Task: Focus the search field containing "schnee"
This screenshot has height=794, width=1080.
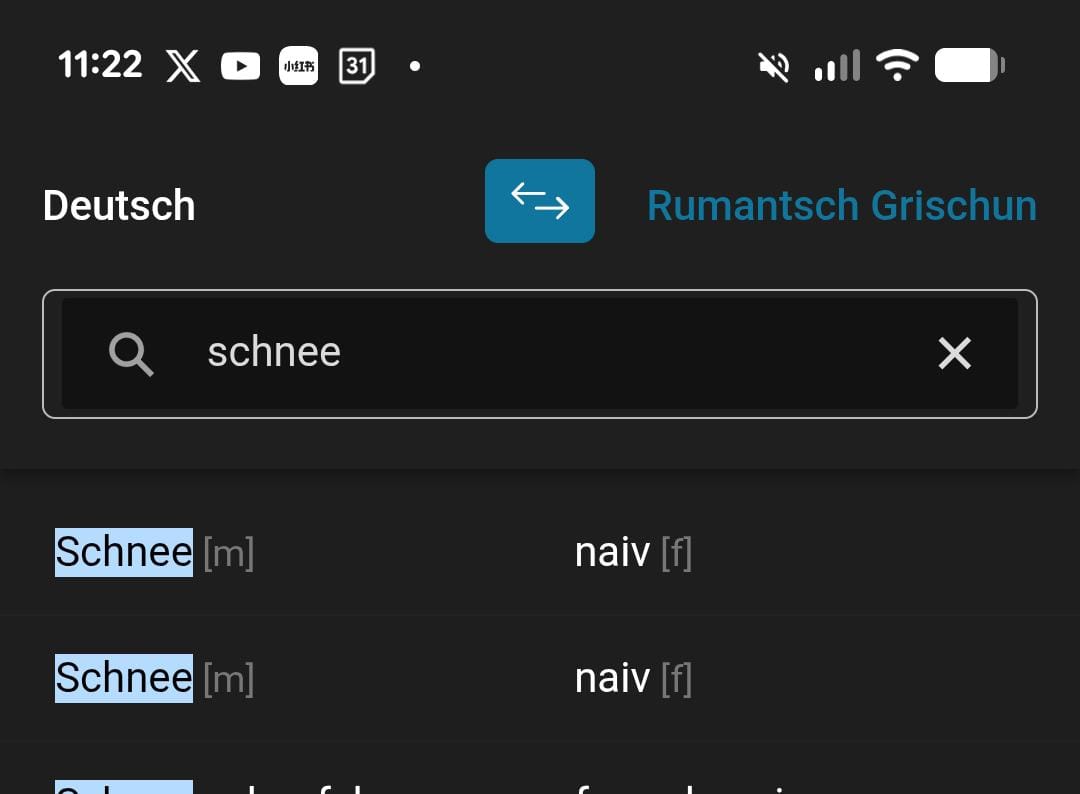Action: (x=540, y=353)
